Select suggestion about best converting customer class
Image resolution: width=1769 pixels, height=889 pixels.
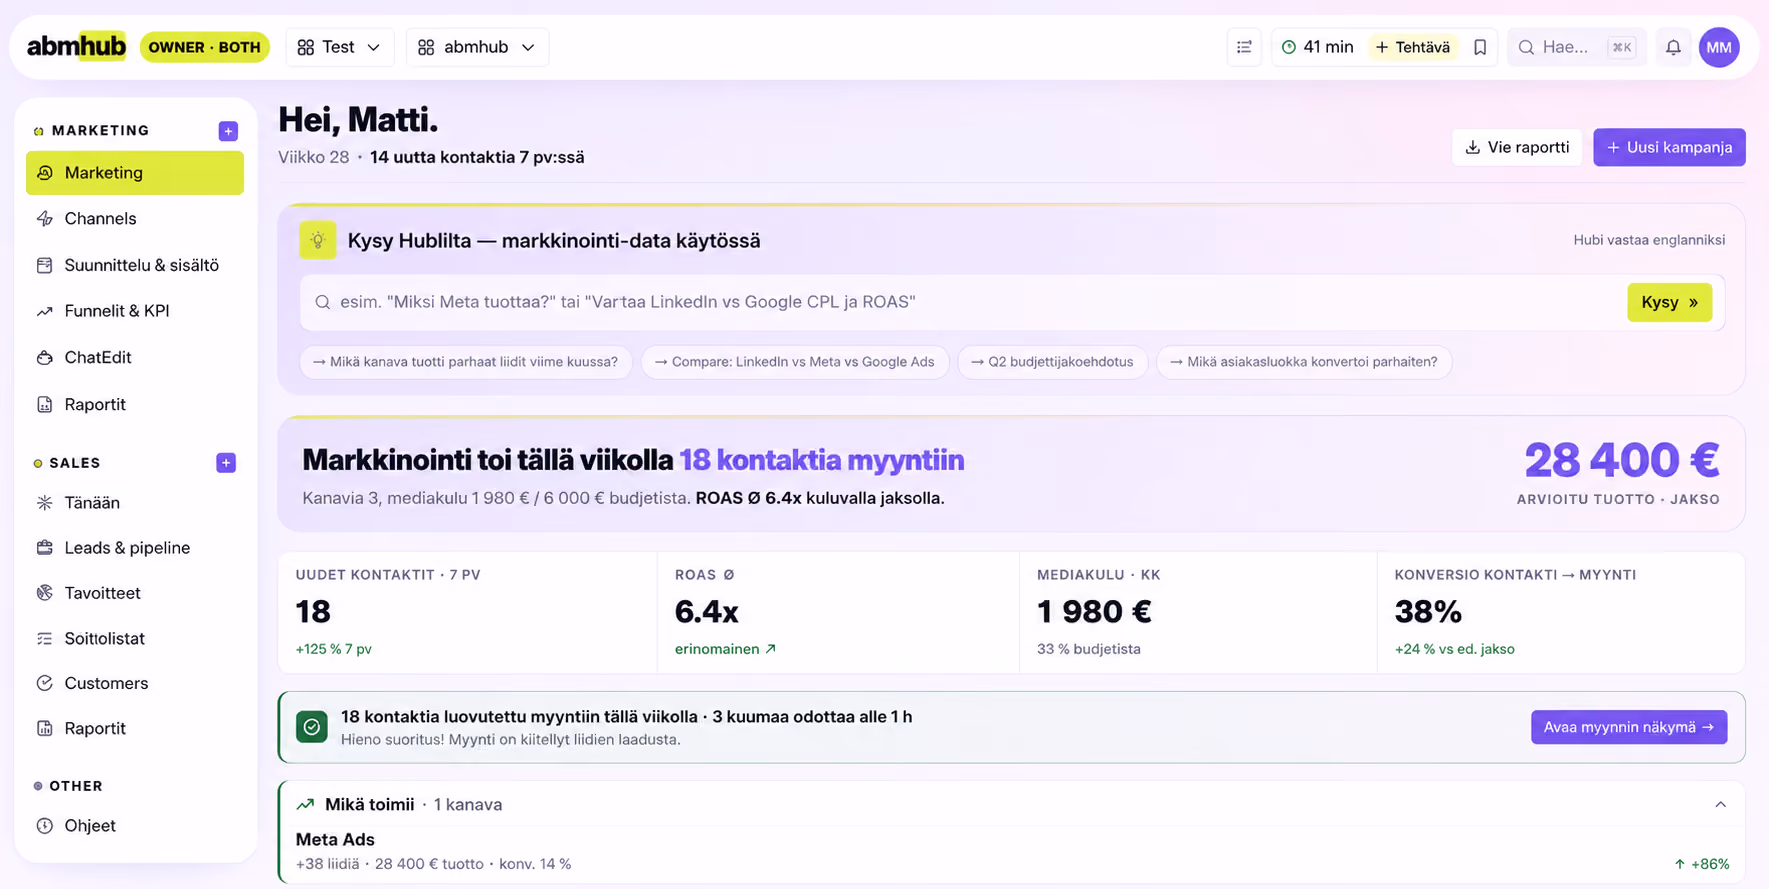coord(1304,362)
